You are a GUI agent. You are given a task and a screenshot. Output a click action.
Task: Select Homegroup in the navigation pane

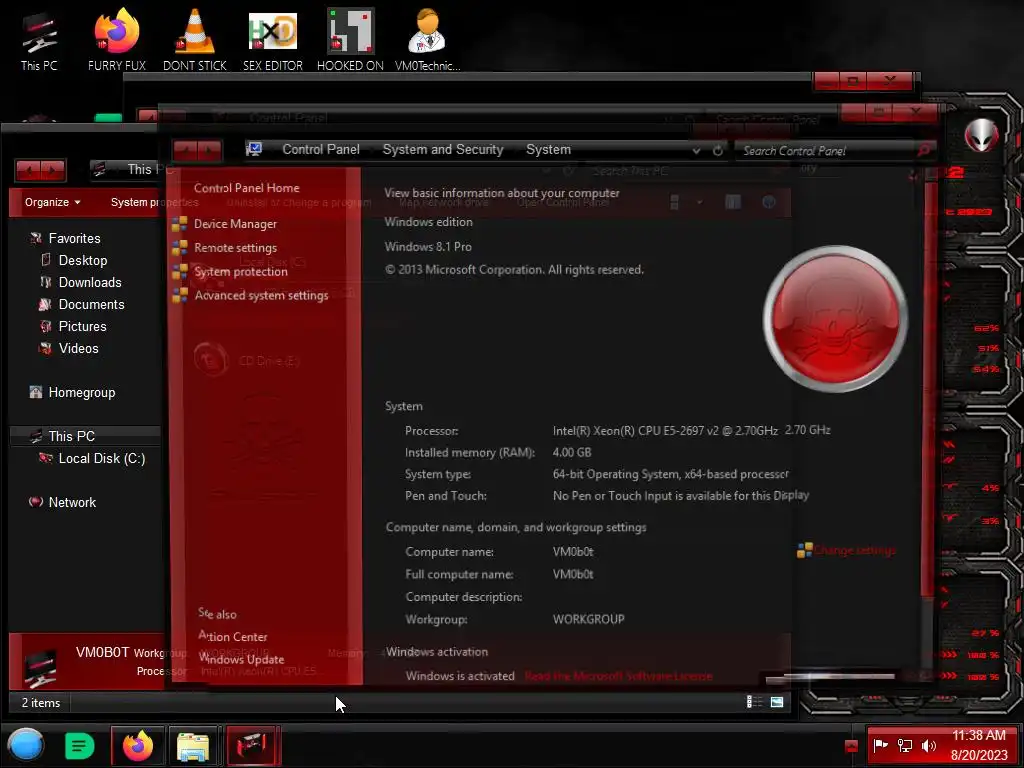[x=82, y=392]
